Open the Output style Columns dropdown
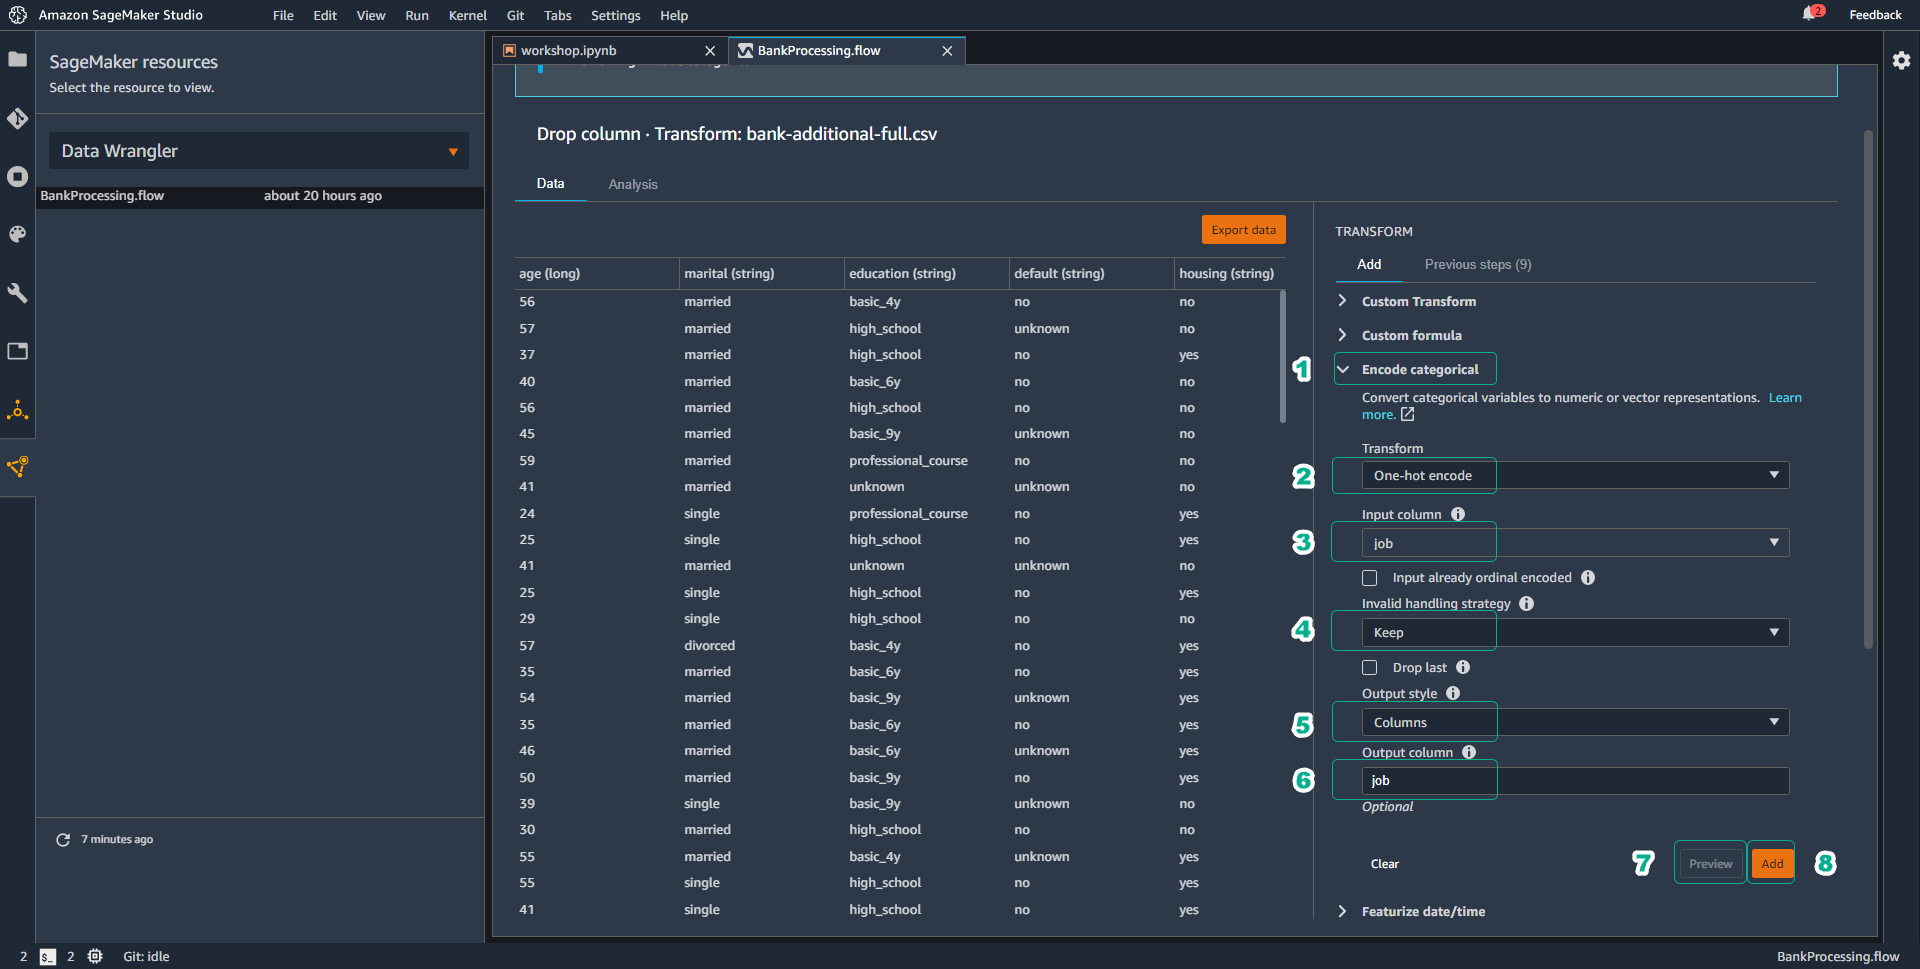This screenshot has height=969, width=1920. 1575,722
